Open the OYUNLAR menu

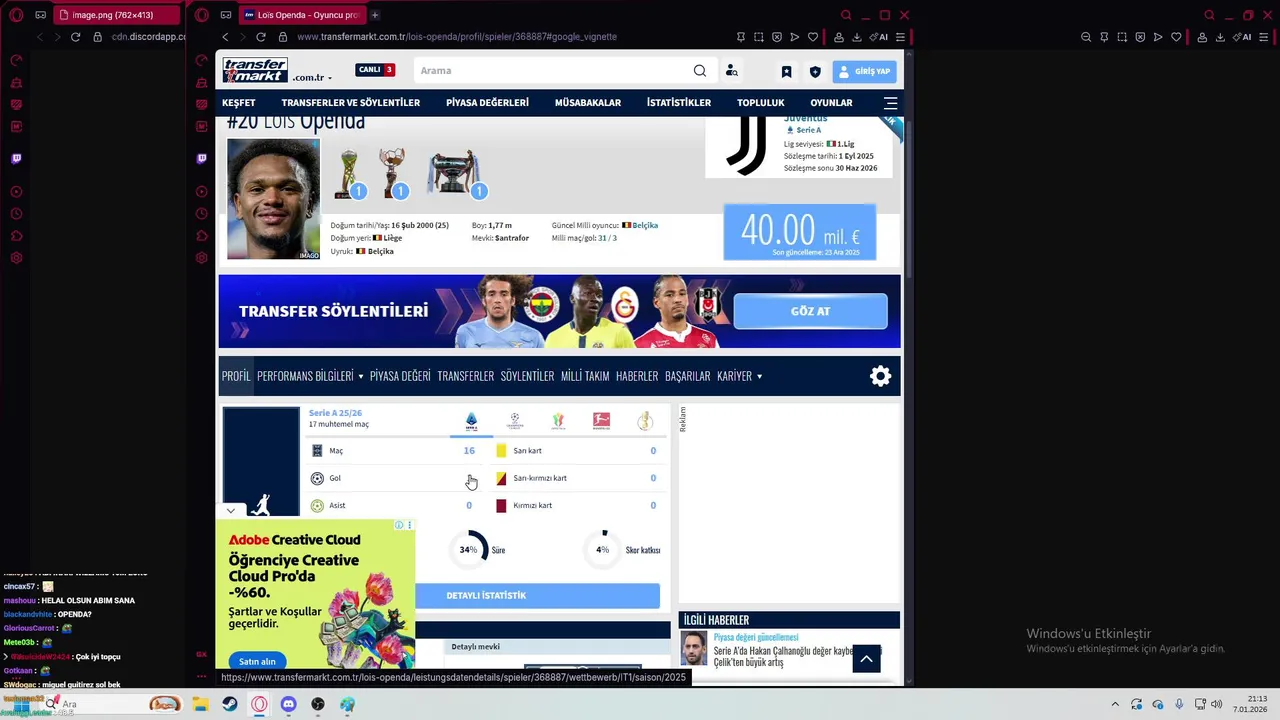tap(831, 103)
